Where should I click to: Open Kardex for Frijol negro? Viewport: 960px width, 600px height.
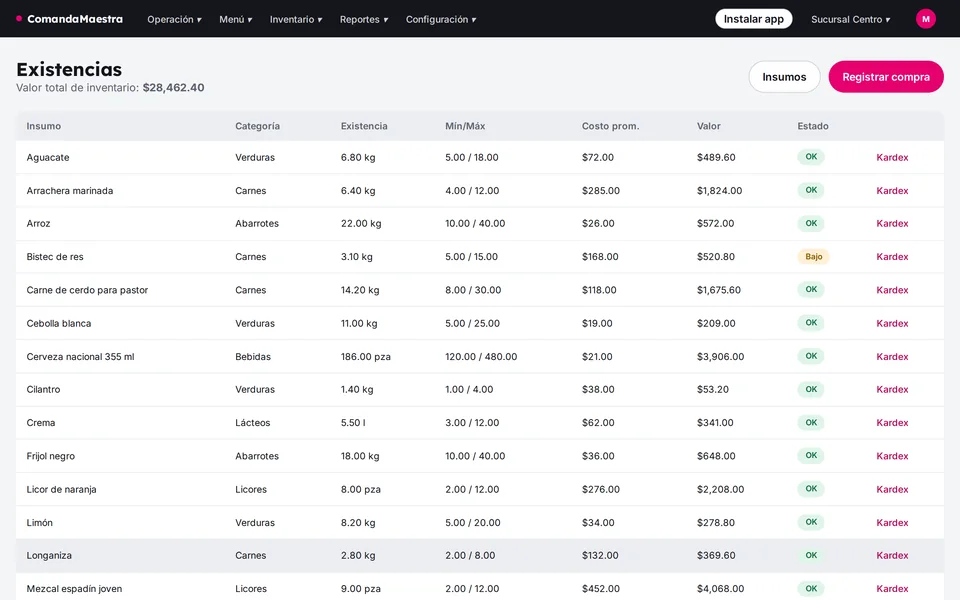coord(892,456)
